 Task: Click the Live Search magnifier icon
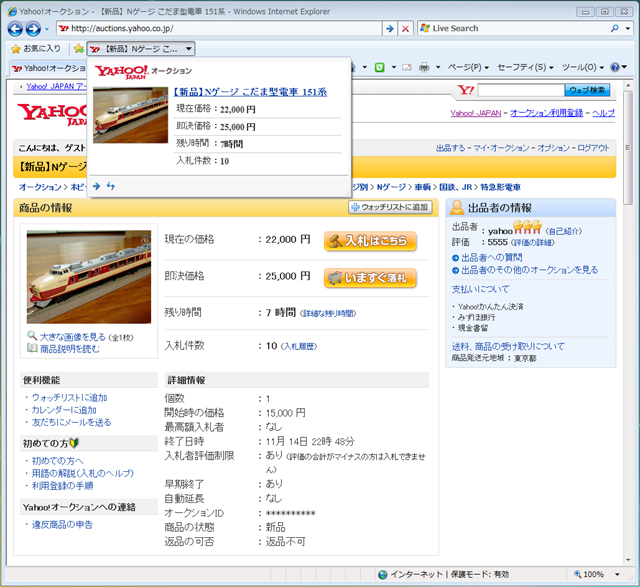tap(615, 29)
